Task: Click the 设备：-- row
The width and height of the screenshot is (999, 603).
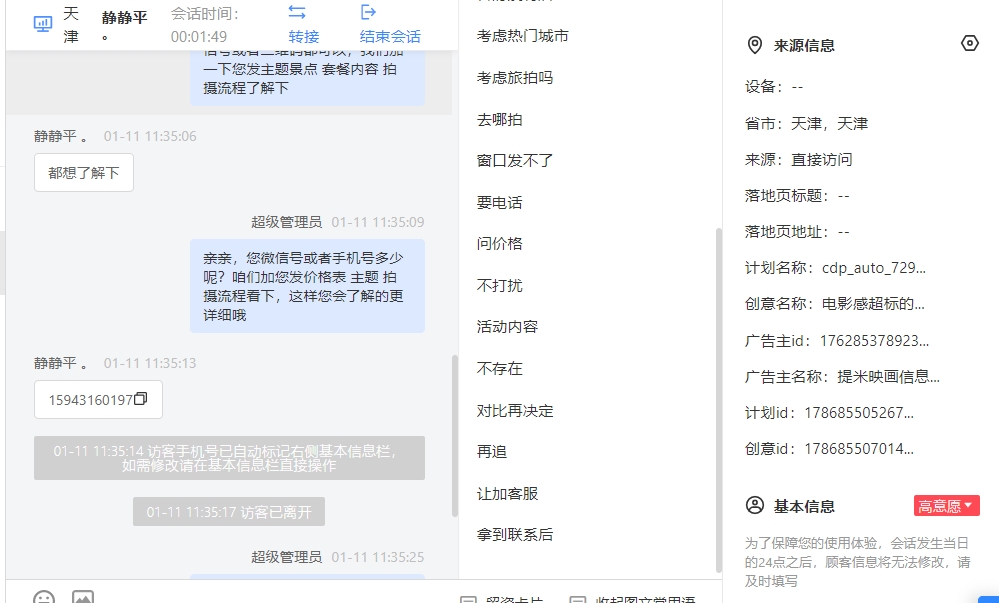Action: 774,87
